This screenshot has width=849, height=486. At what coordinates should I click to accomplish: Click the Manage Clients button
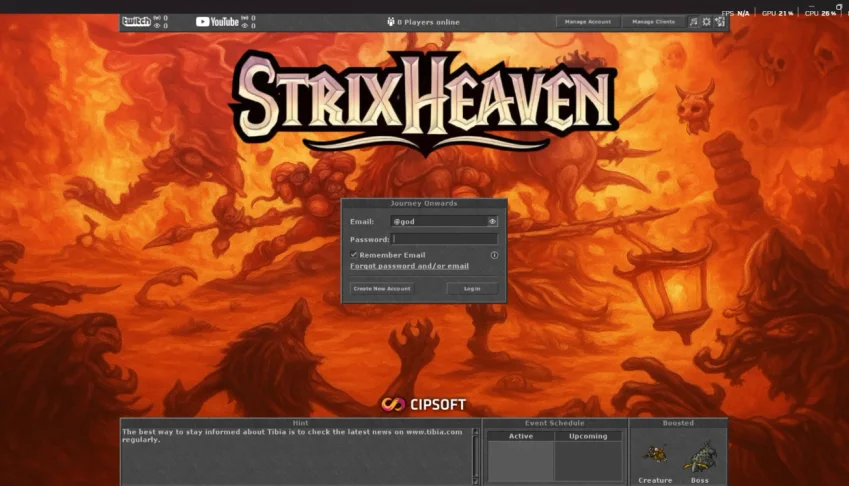pos(654,22)
